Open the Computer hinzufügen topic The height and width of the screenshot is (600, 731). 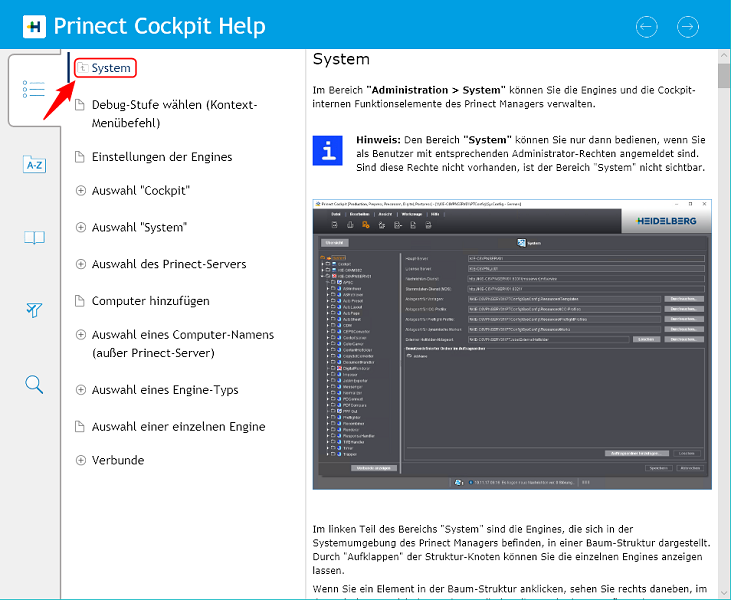tap(150, 301)
